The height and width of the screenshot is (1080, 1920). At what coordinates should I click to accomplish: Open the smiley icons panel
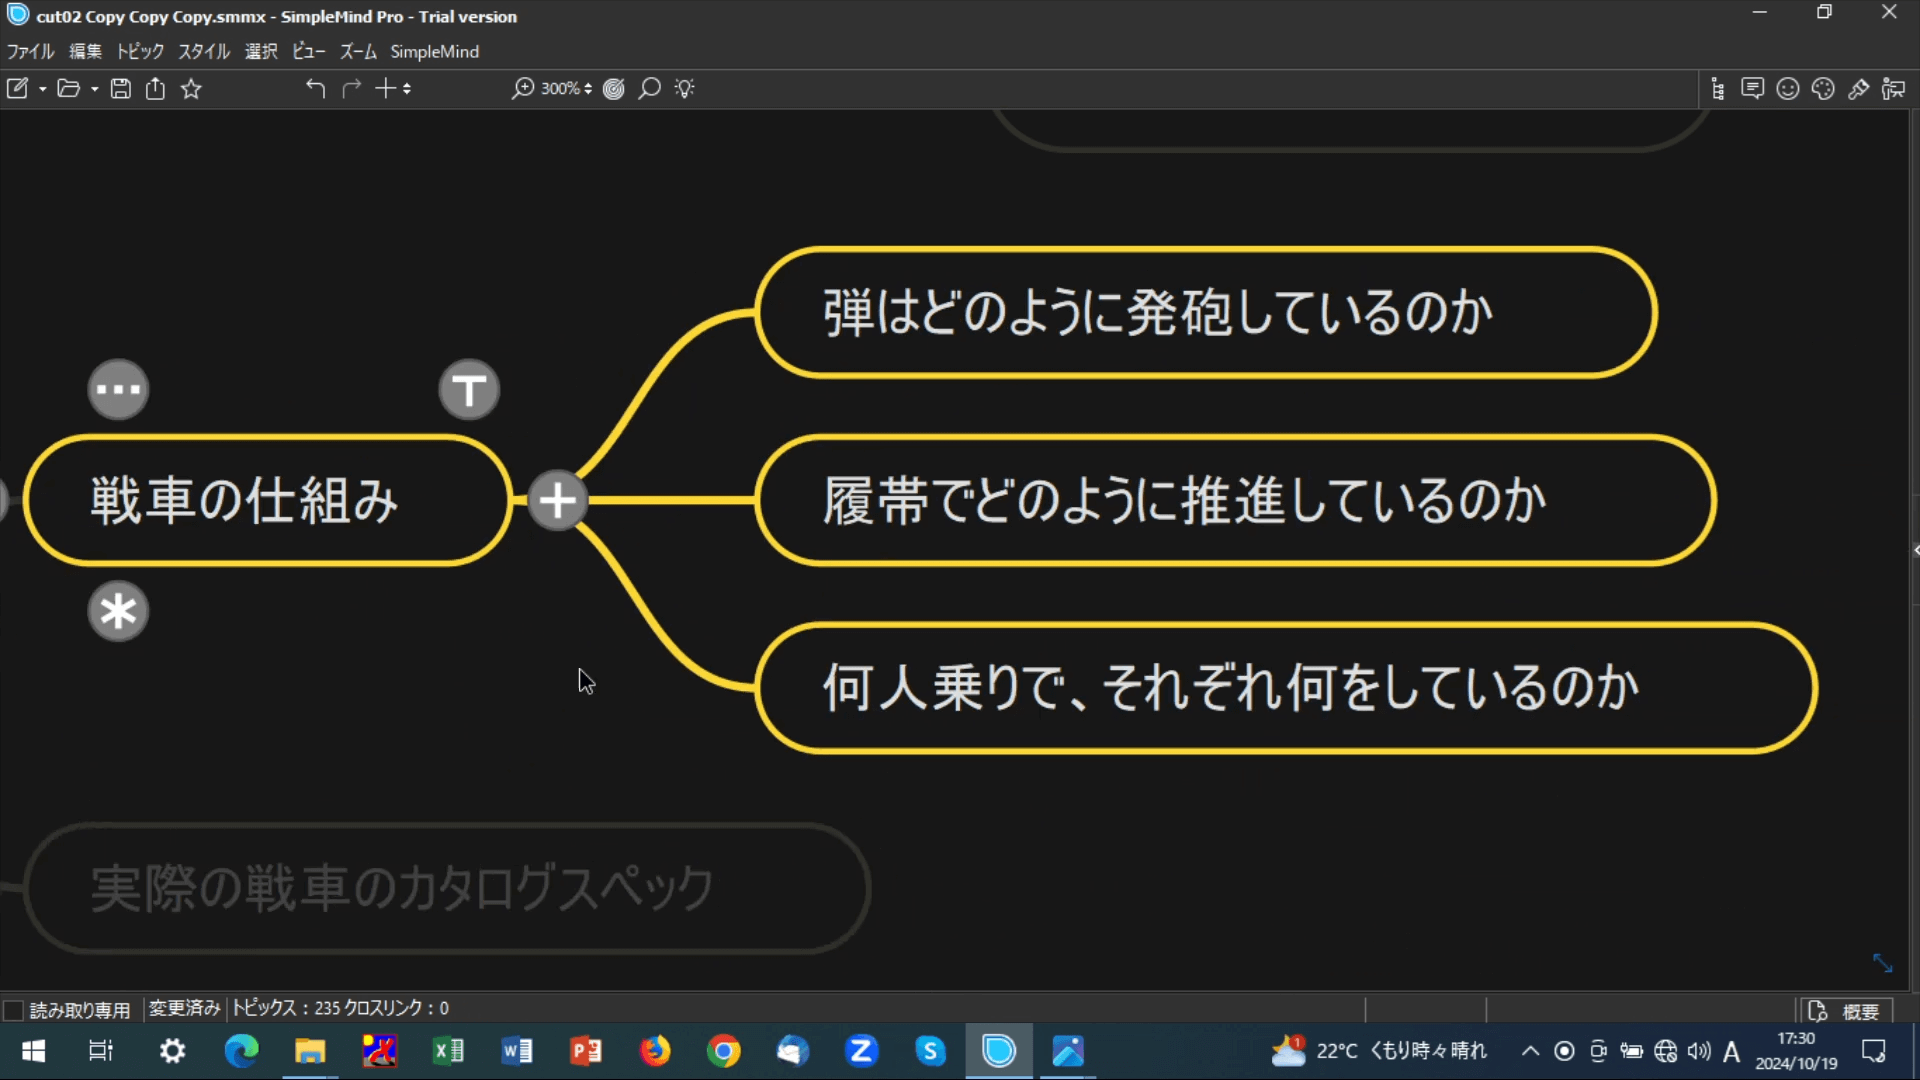click(x=1788, y=89)
